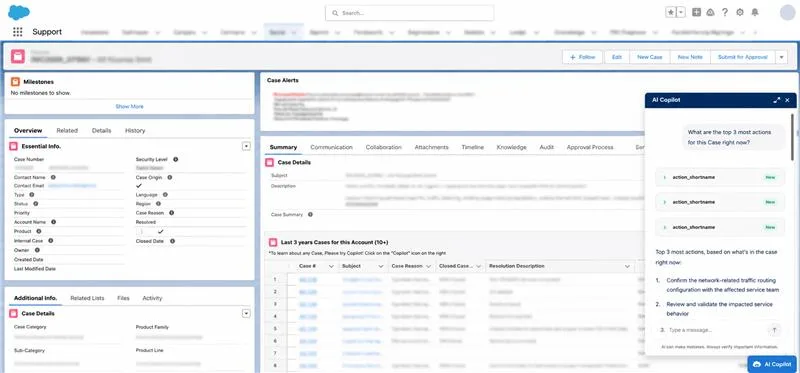
Task: Switch to the Details tab
Action: click(x=102, y=131)
